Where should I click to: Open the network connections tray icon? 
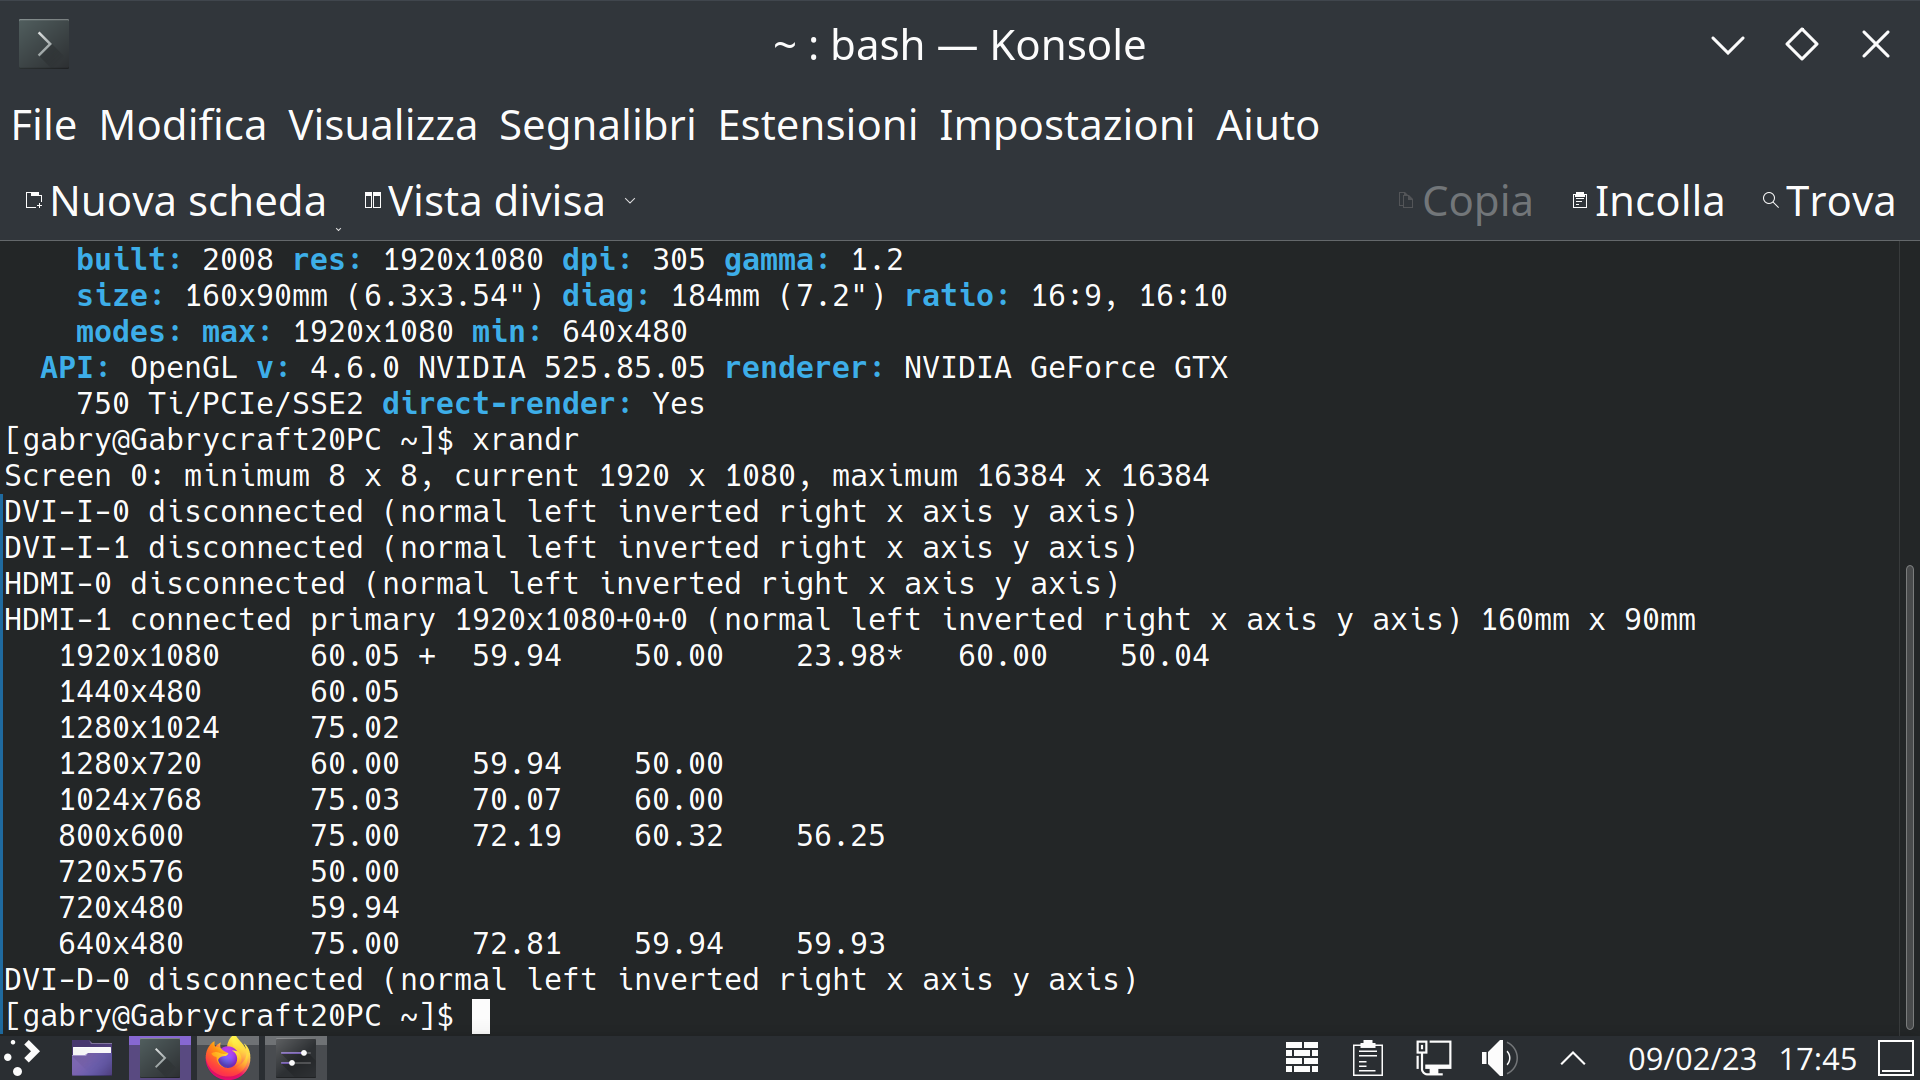[x=1433, y=1058]
